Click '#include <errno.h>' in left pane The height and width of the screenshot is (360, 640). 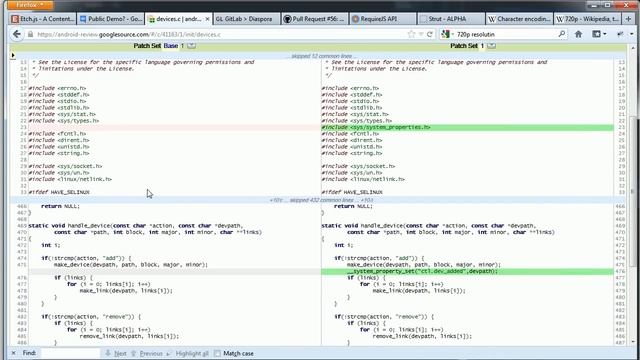point(57,88)
